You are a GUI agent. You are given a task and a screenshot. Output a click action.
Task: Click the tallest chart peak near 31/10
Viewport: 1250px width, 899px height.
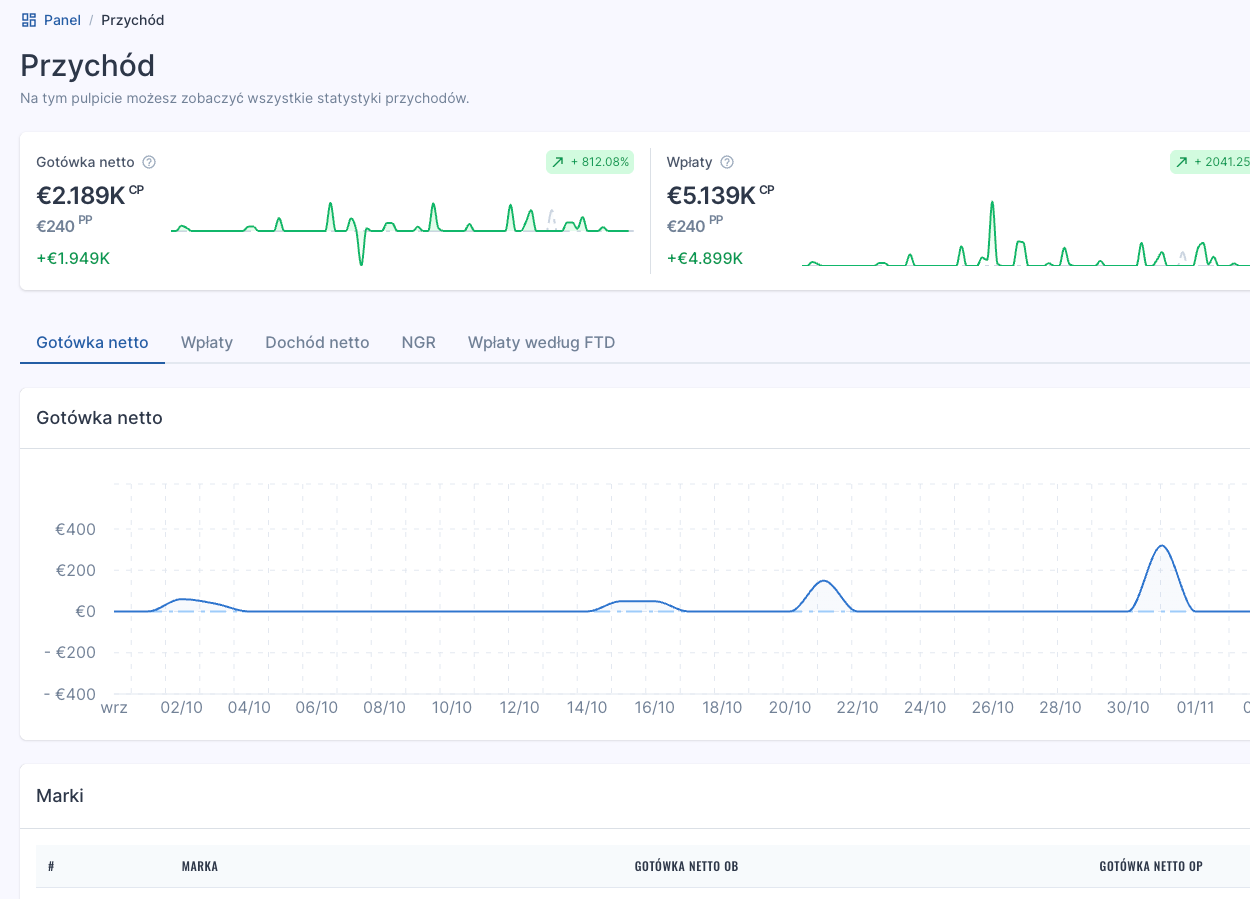[x=1161, y=546]
